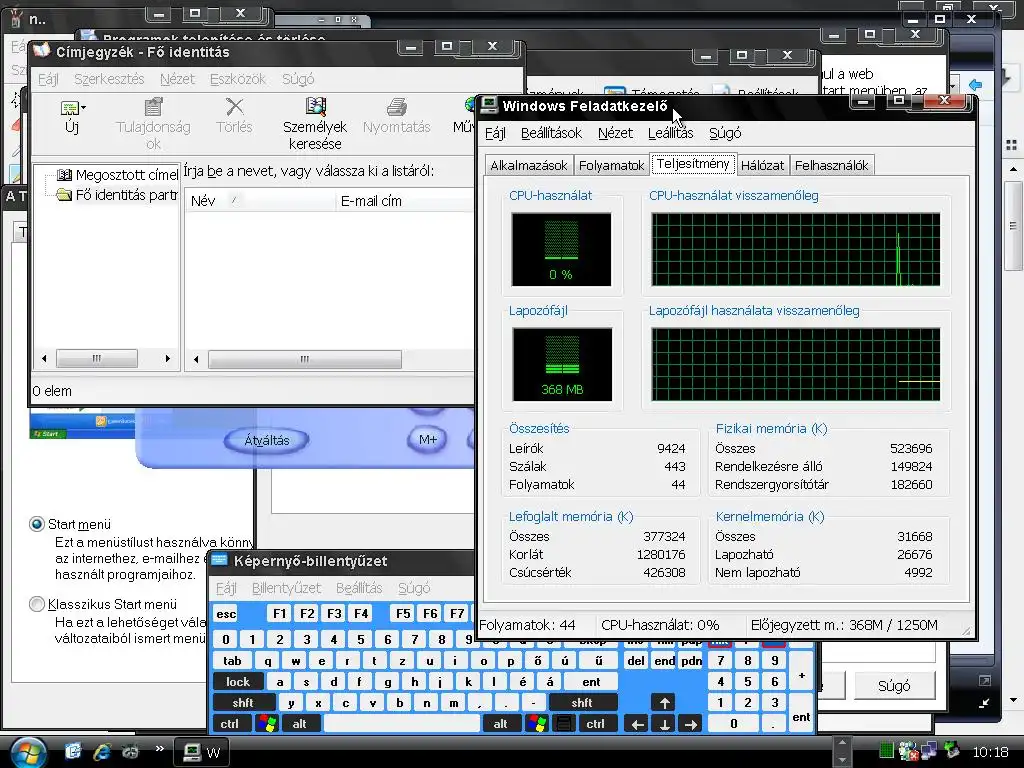
Task: Click the Törlés X icon in Címjegyzék toolbar
Action: click(x=234, y=106)
